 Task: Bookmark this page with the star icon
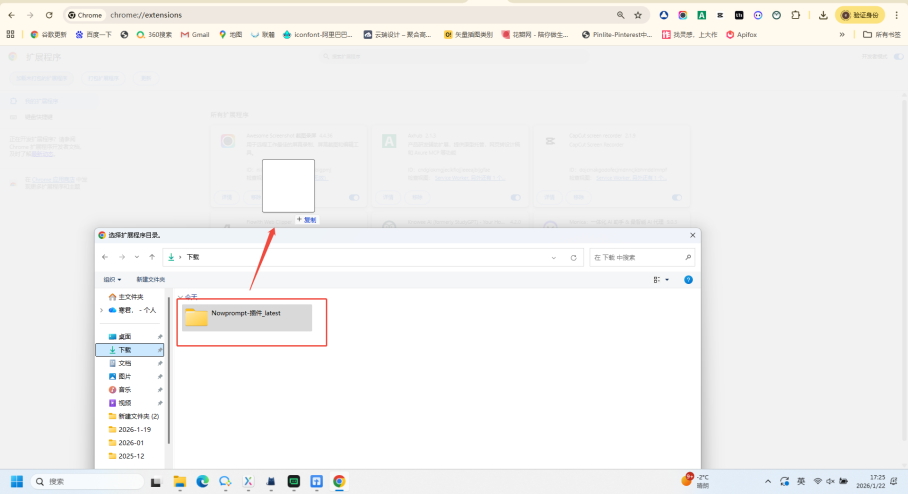(x=638, y=15)
